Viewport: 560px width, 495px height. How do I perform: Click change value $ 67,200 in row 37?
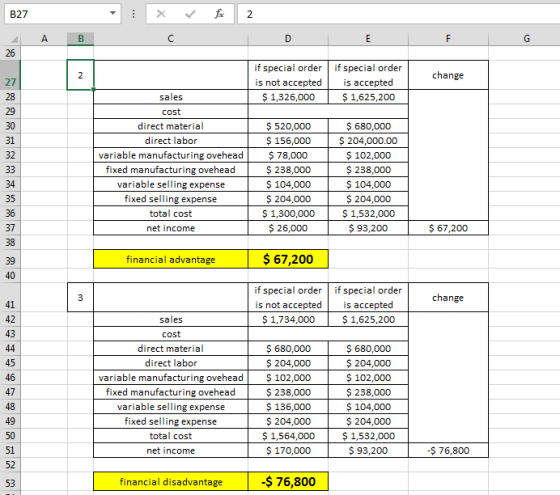point(448,228)
